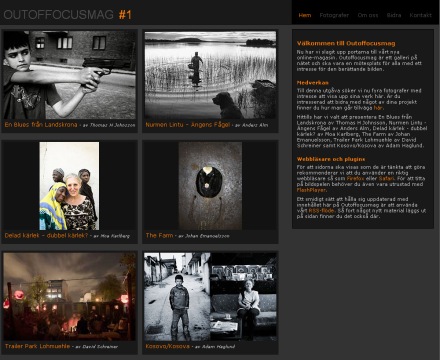The width and height of the screenshot is (440, 360).
Task: Open Kosovo/Kosova title link
Action: (x=167, y=346)
